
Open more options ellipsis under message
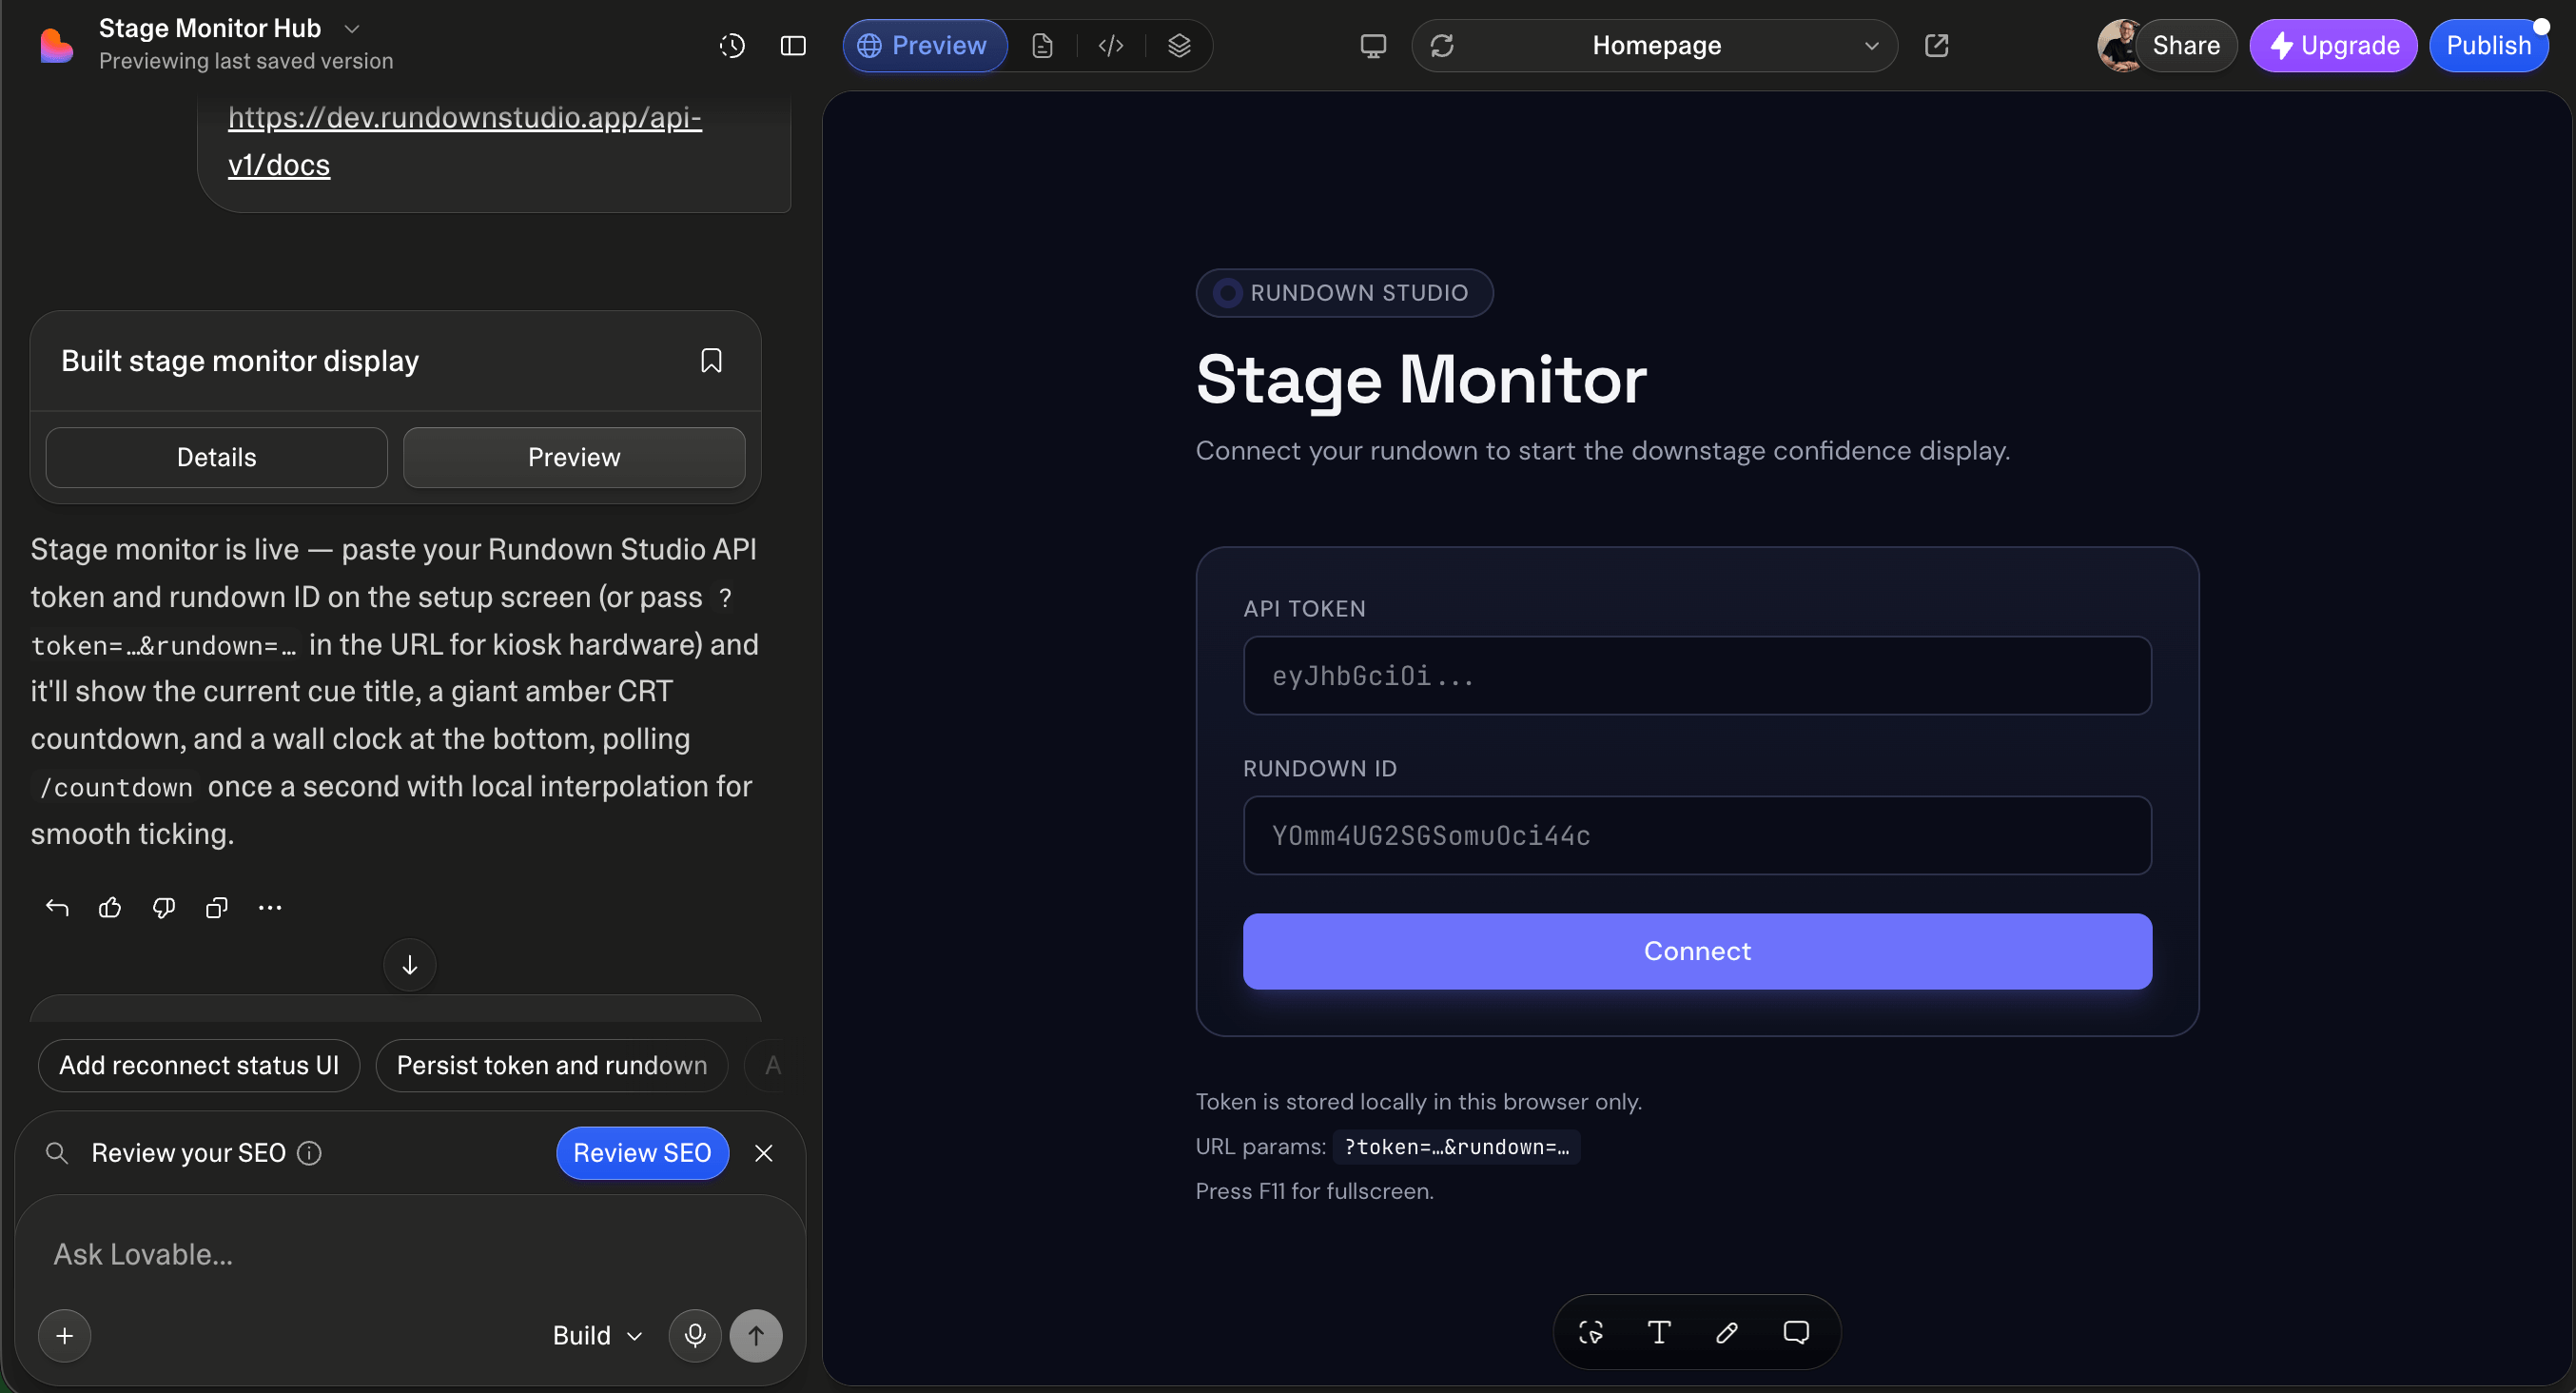point(270,907)
